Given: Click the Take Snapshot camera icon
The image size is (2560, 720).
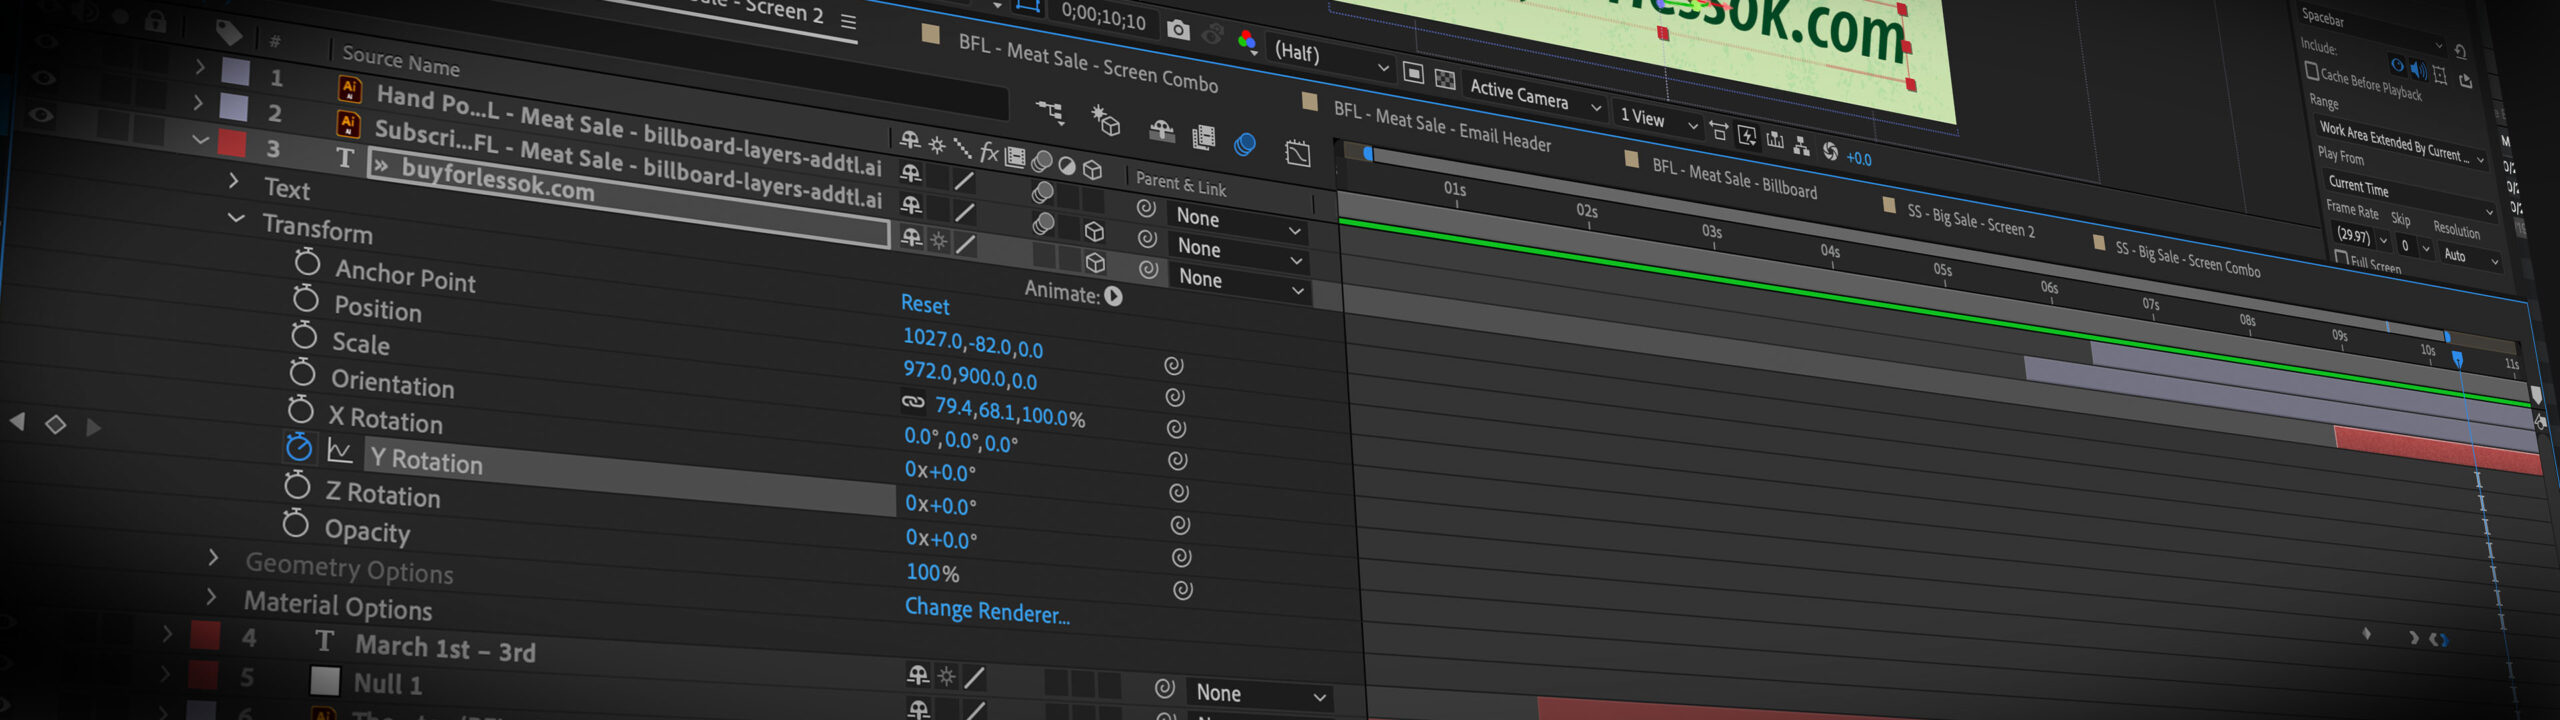Looking at the screenshot, I should [x=1178, y=29].
